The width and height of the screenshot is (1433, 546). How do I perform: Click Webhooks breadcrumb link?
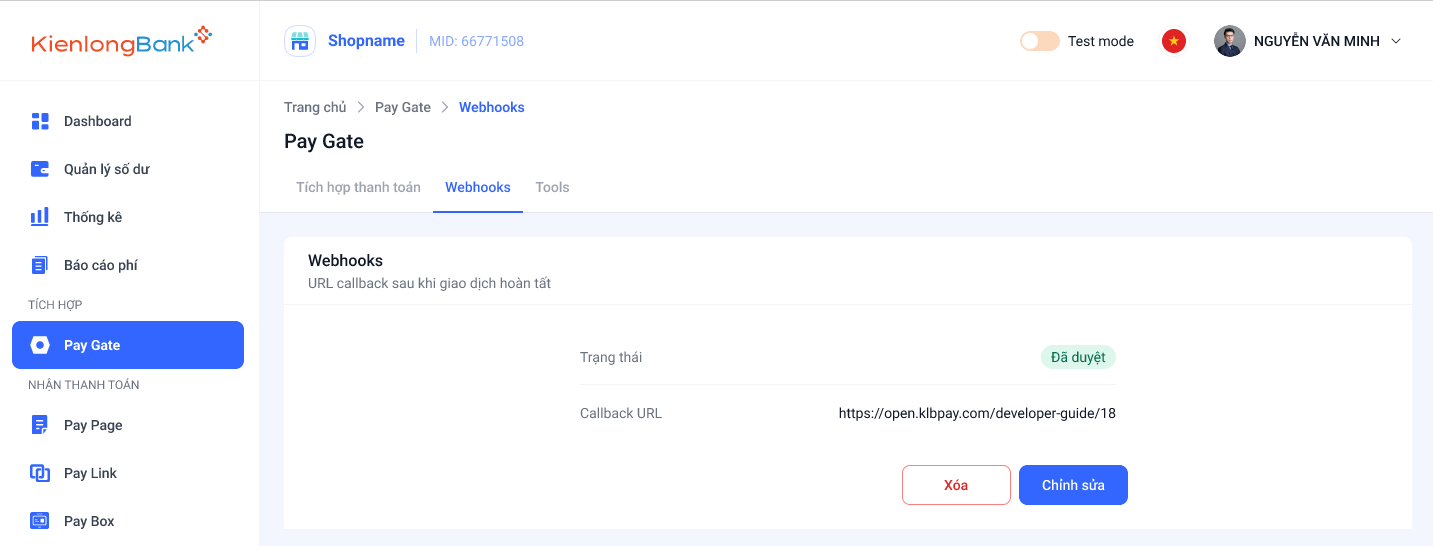(x=492, y=107)
